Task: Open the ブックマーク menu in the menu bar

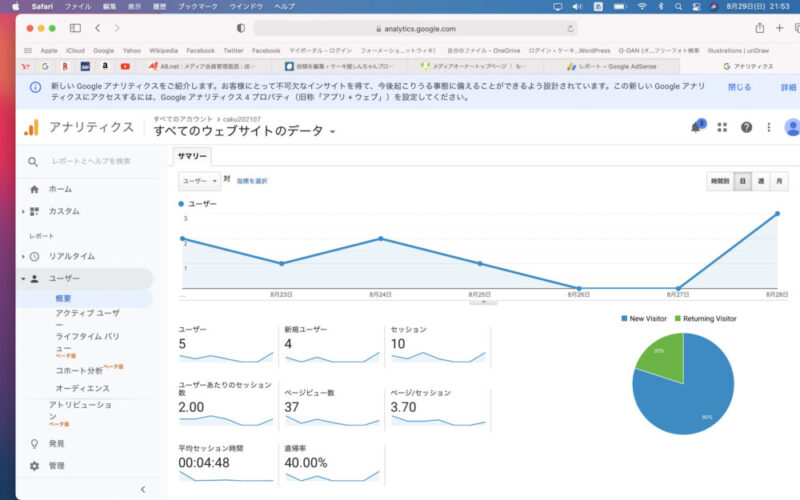Action: [x=197, y=7]
